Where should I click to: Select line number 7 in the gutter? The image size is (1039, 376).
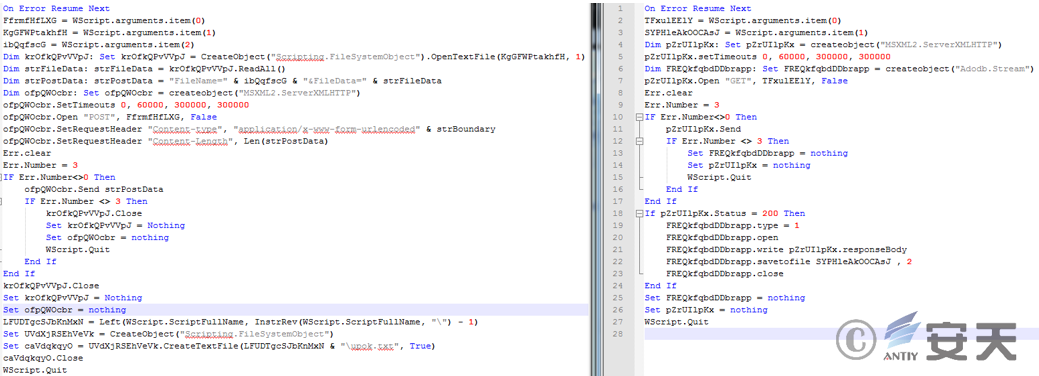point(618,81)
